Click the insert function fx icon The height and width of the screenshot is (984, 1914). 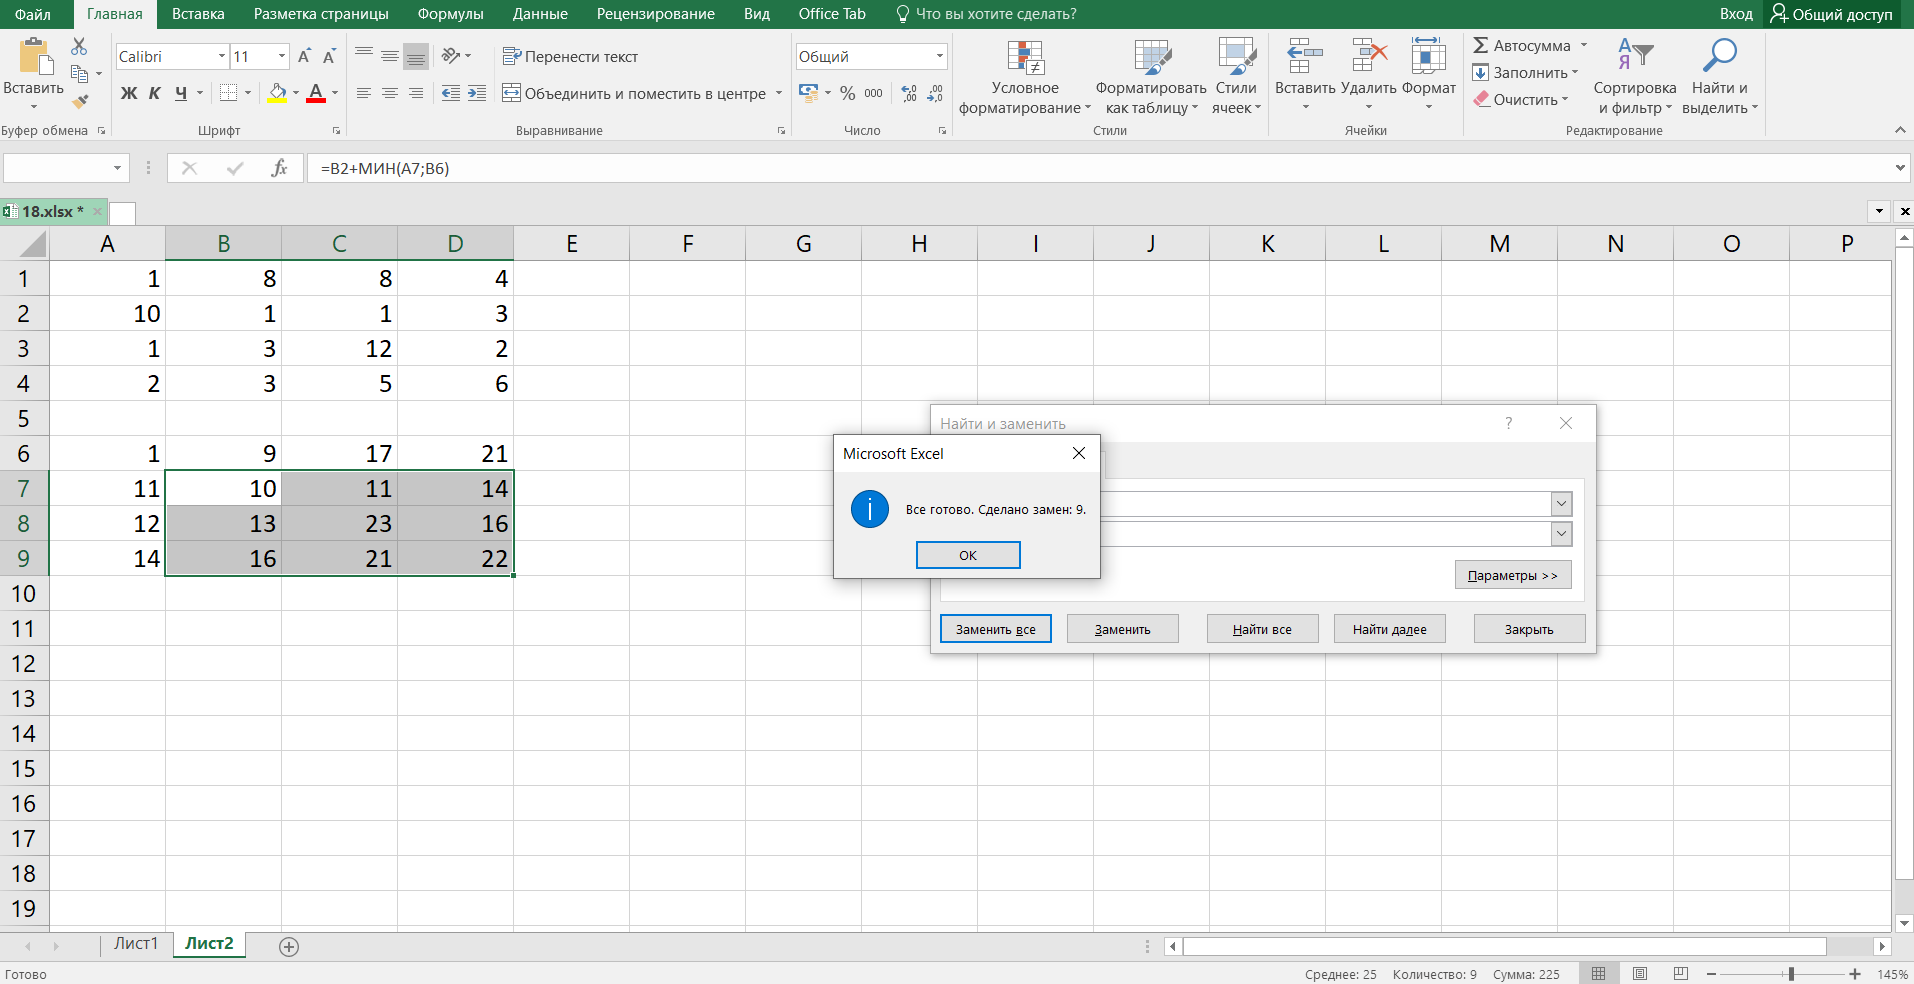(279, 168)
